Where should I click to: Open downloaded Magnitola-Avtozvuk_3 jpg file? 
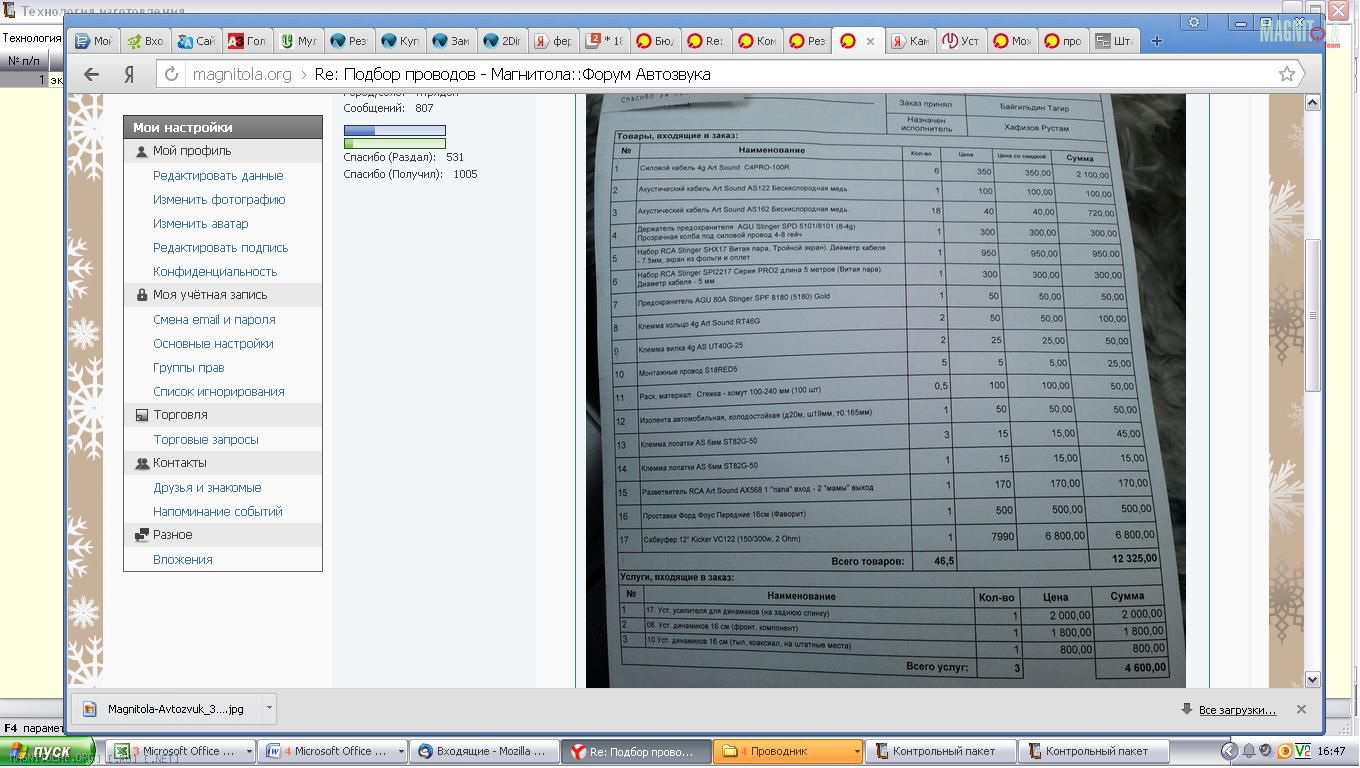pos(165,709)
